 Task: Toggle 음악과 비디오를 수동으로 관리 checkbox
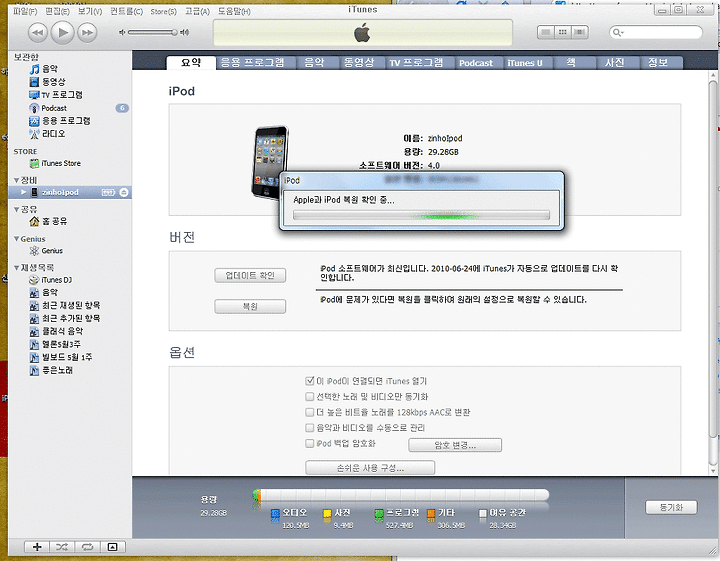pos(310,427)
